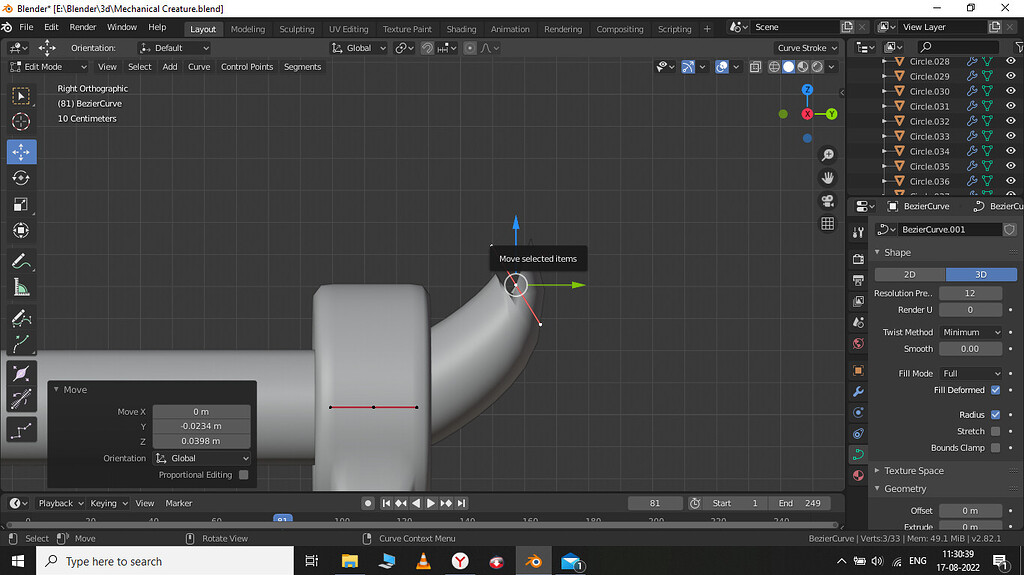Select the Select Box tool
Image resolution: width=1024 pixels, height=575 pixels.
[x=22, y=96]
